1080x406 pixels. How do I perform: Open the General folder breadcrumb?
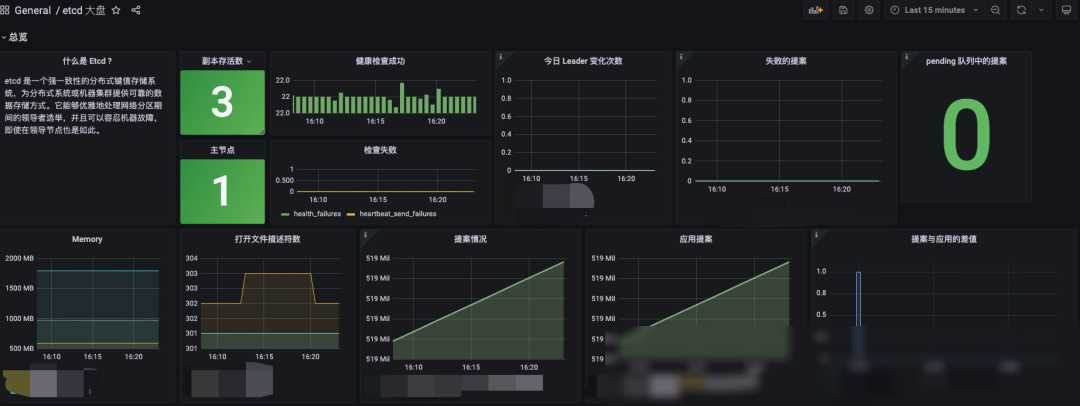click(32, 10)
